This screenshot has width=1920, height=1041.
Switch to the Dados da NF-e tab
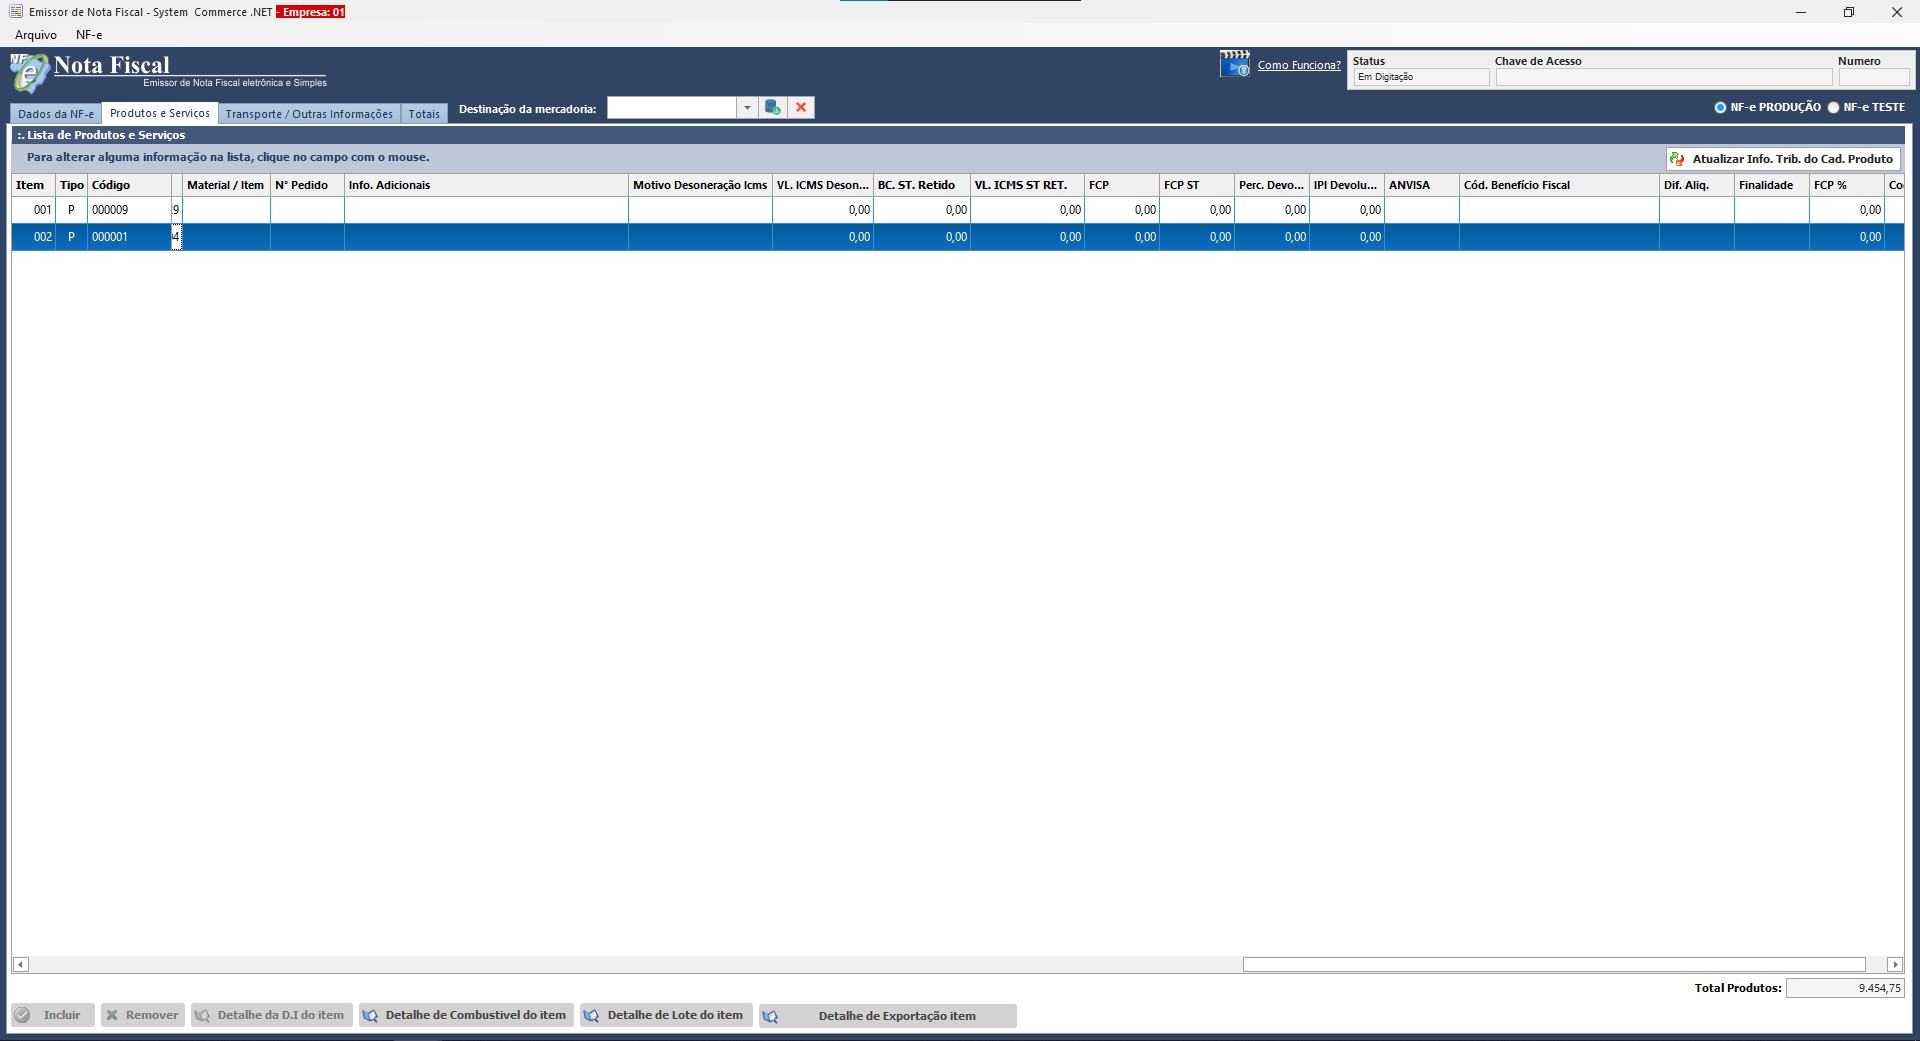pos(56,114)
